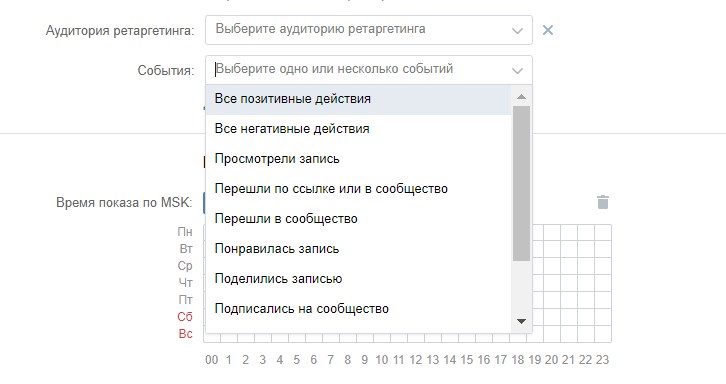Screen dimensions: 726x384
Task: Click the events list scrollbar thumb
Action: pos(521,183)
